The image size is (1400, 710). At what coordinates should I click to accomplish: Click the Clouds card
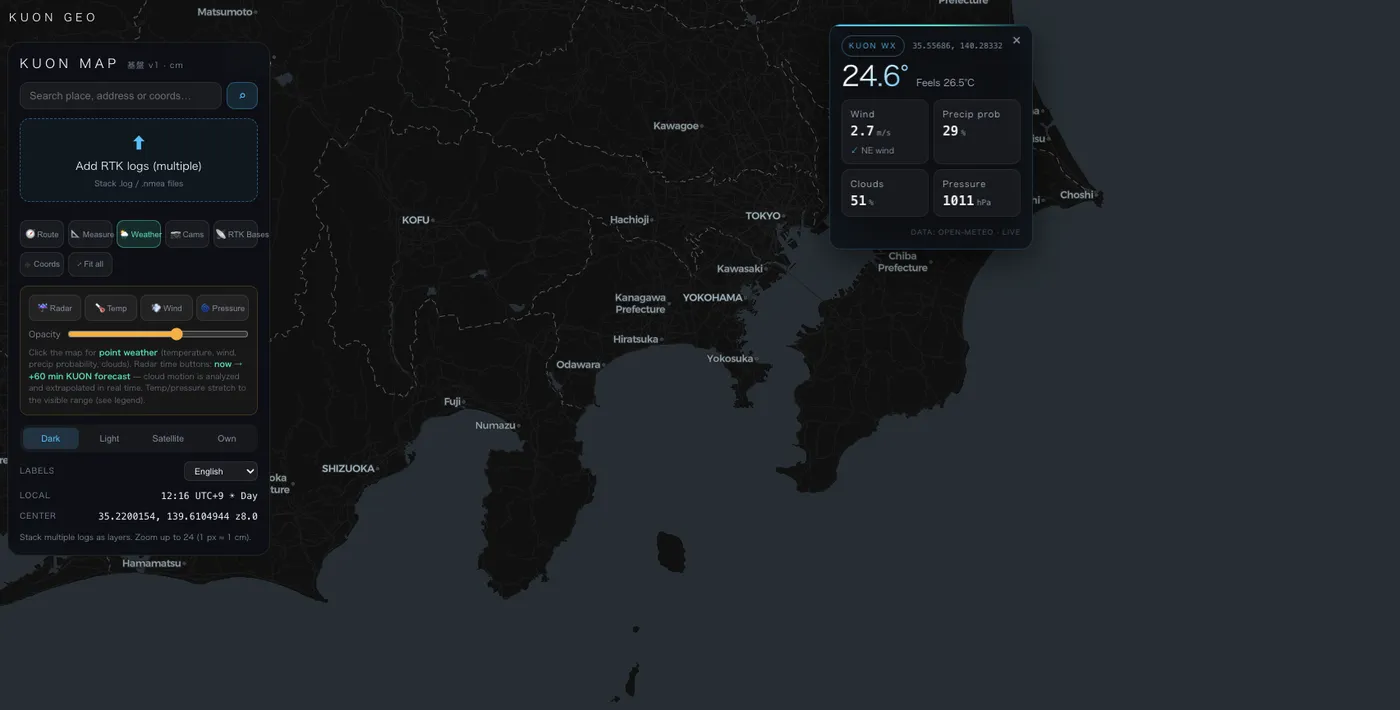coord(885,193)
